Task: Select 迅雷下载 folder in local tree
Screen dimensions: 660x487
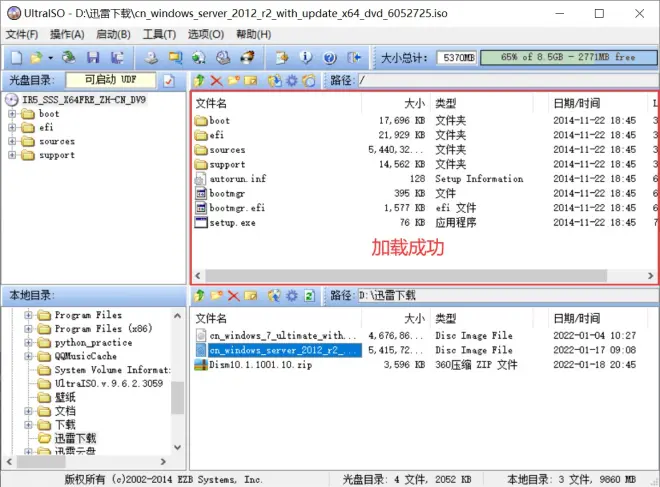Action: 75,438
